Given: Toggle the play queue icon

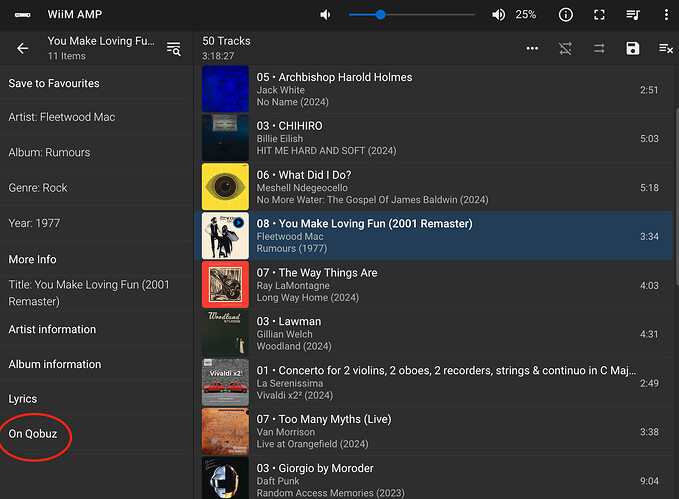Looking at the screenshot, I should pyautogui.click(x=633, y=15).
